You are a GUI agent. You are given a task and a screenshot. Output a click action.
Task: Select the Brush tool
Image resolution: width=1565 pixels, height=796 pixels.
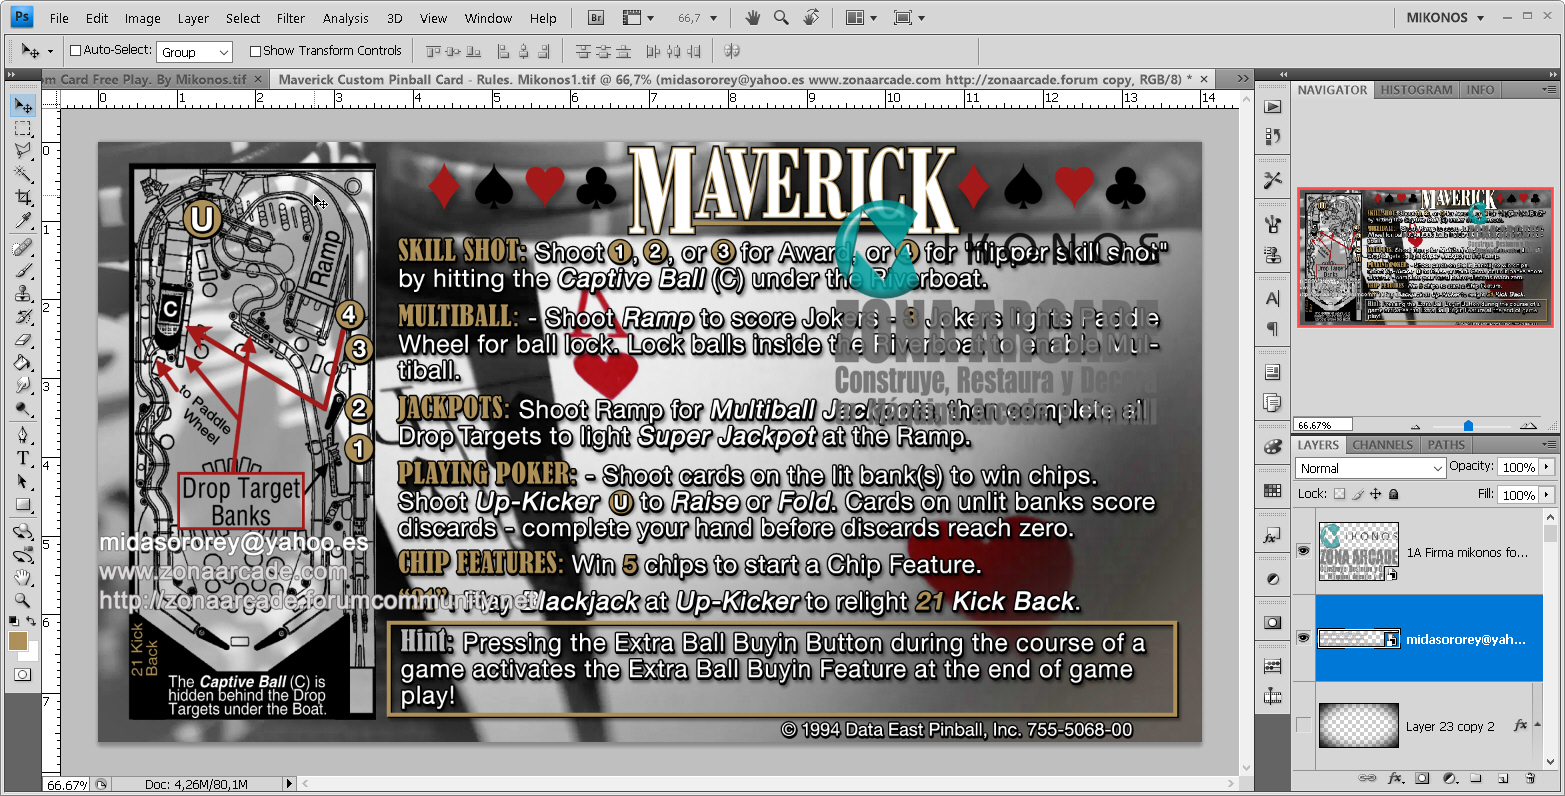[x=23, y=270]
